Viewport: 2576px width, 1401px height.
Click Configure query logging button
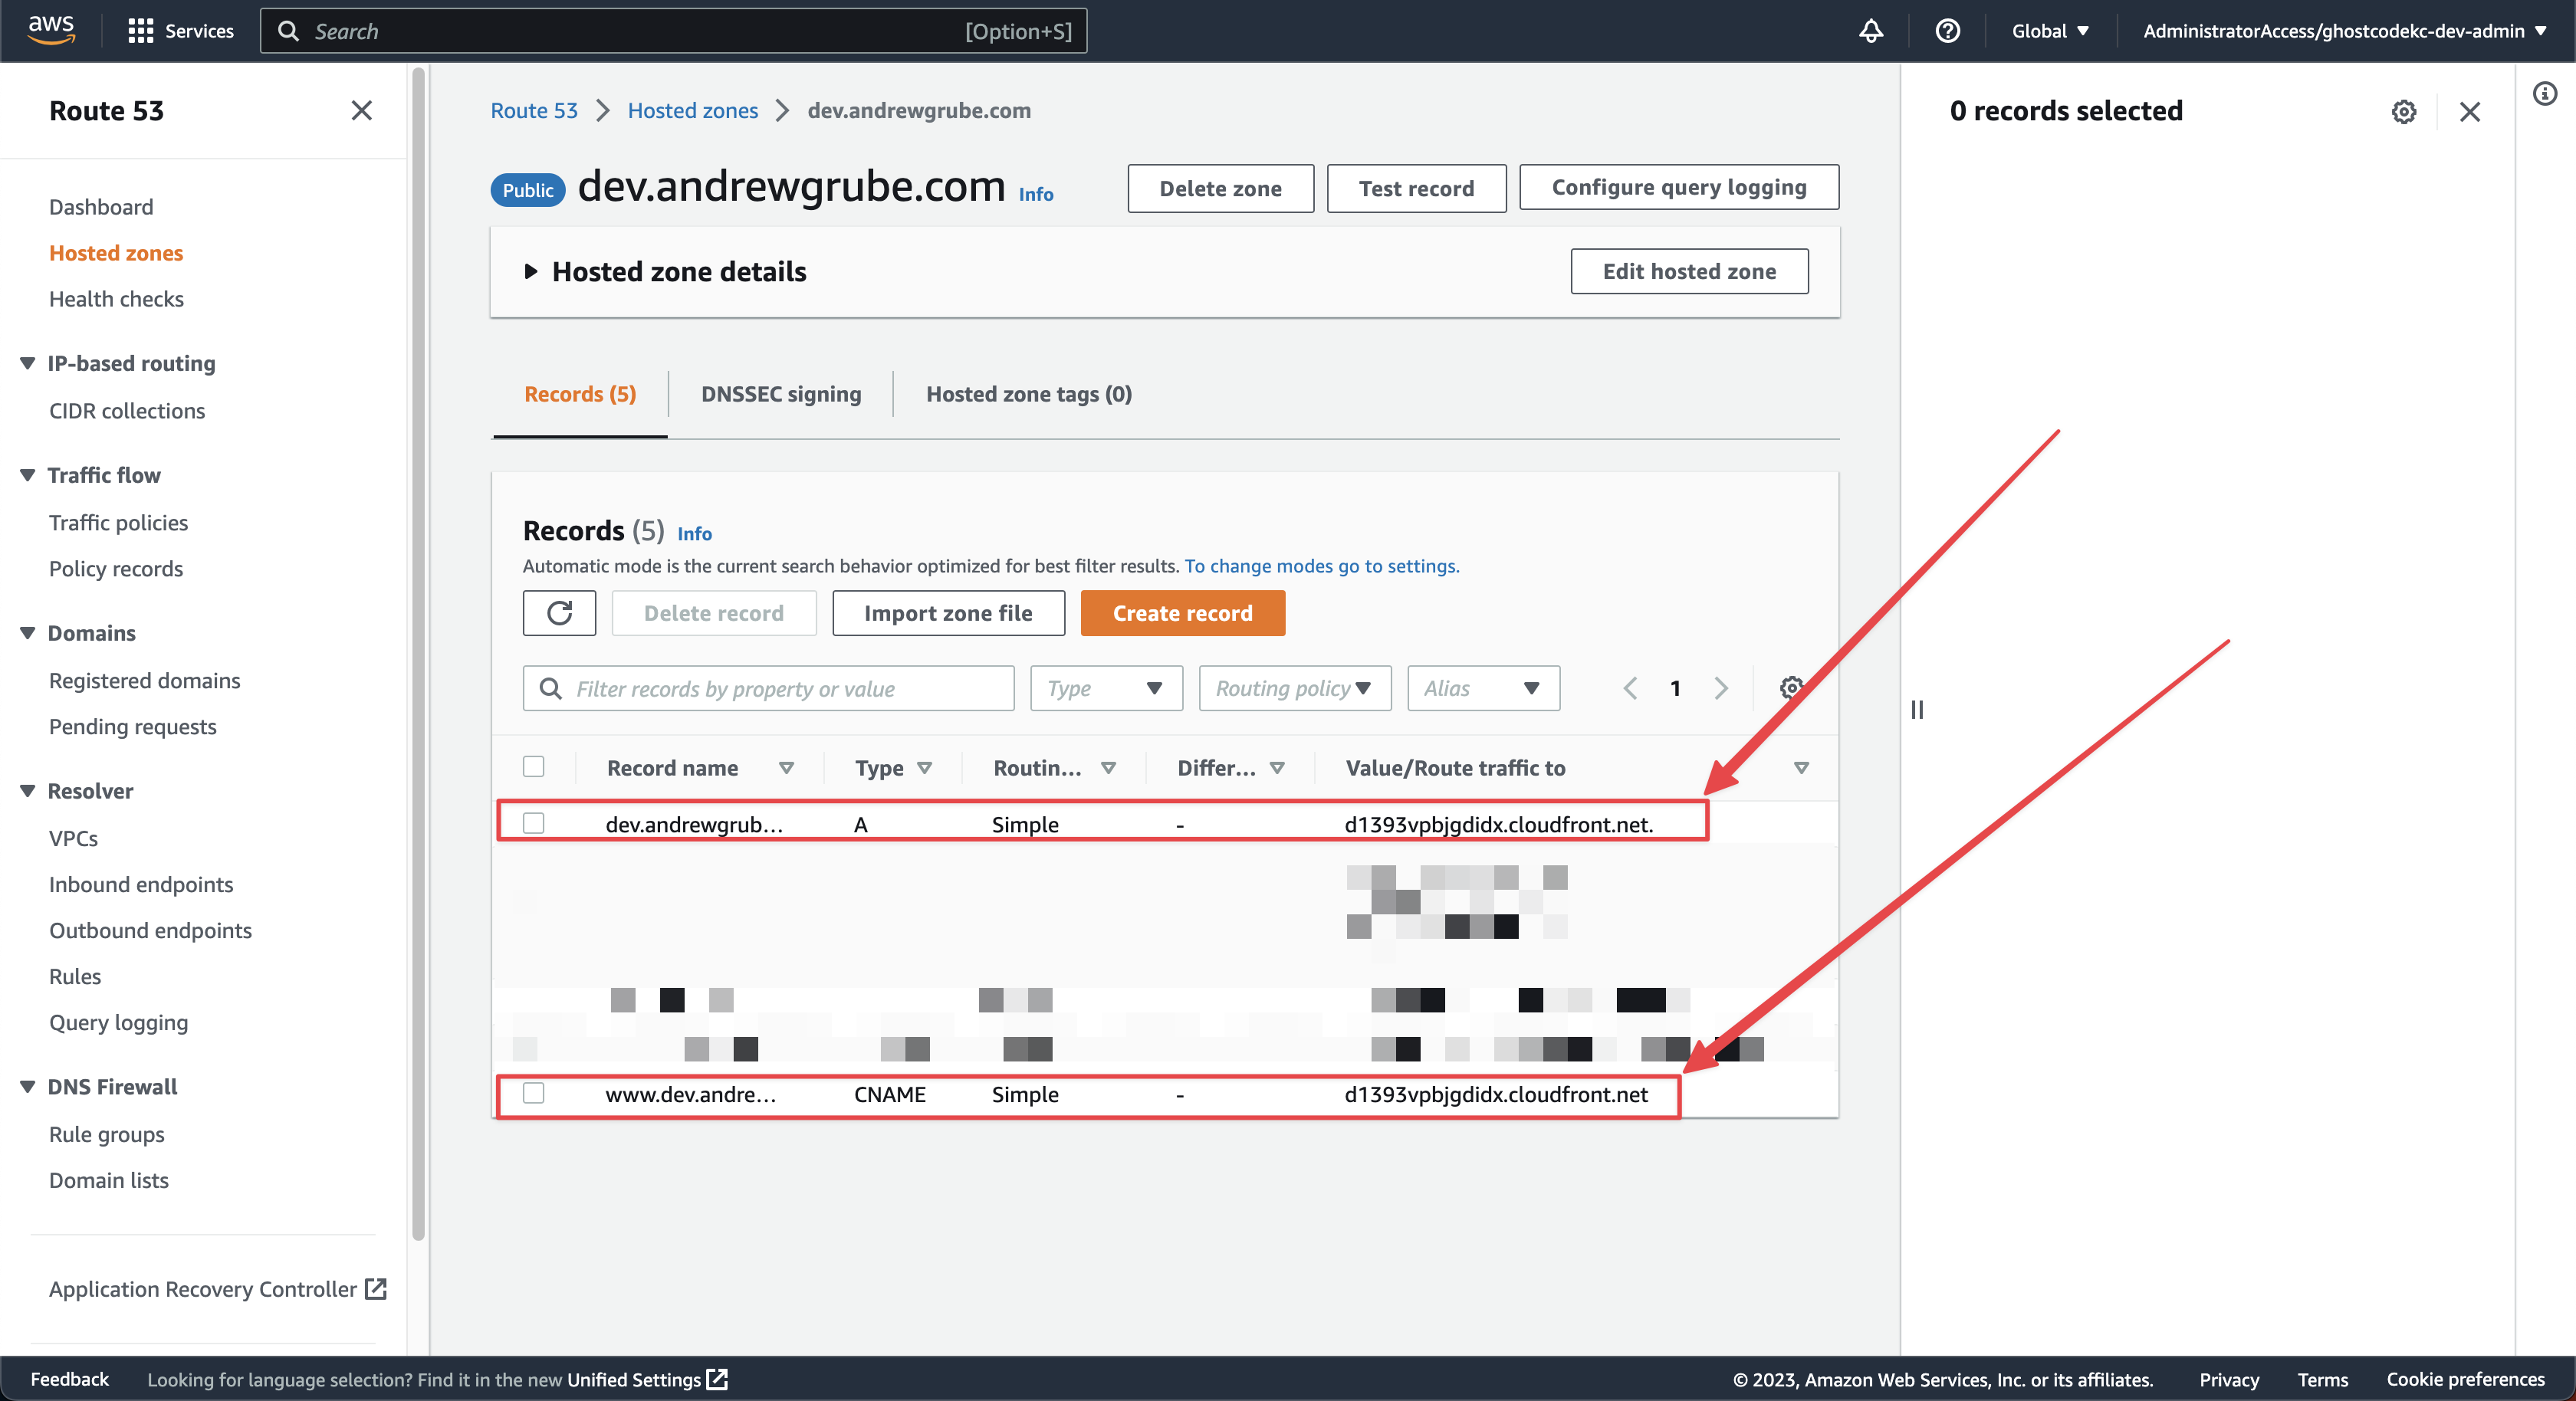pyautogui.click(x=1679, y=187)
